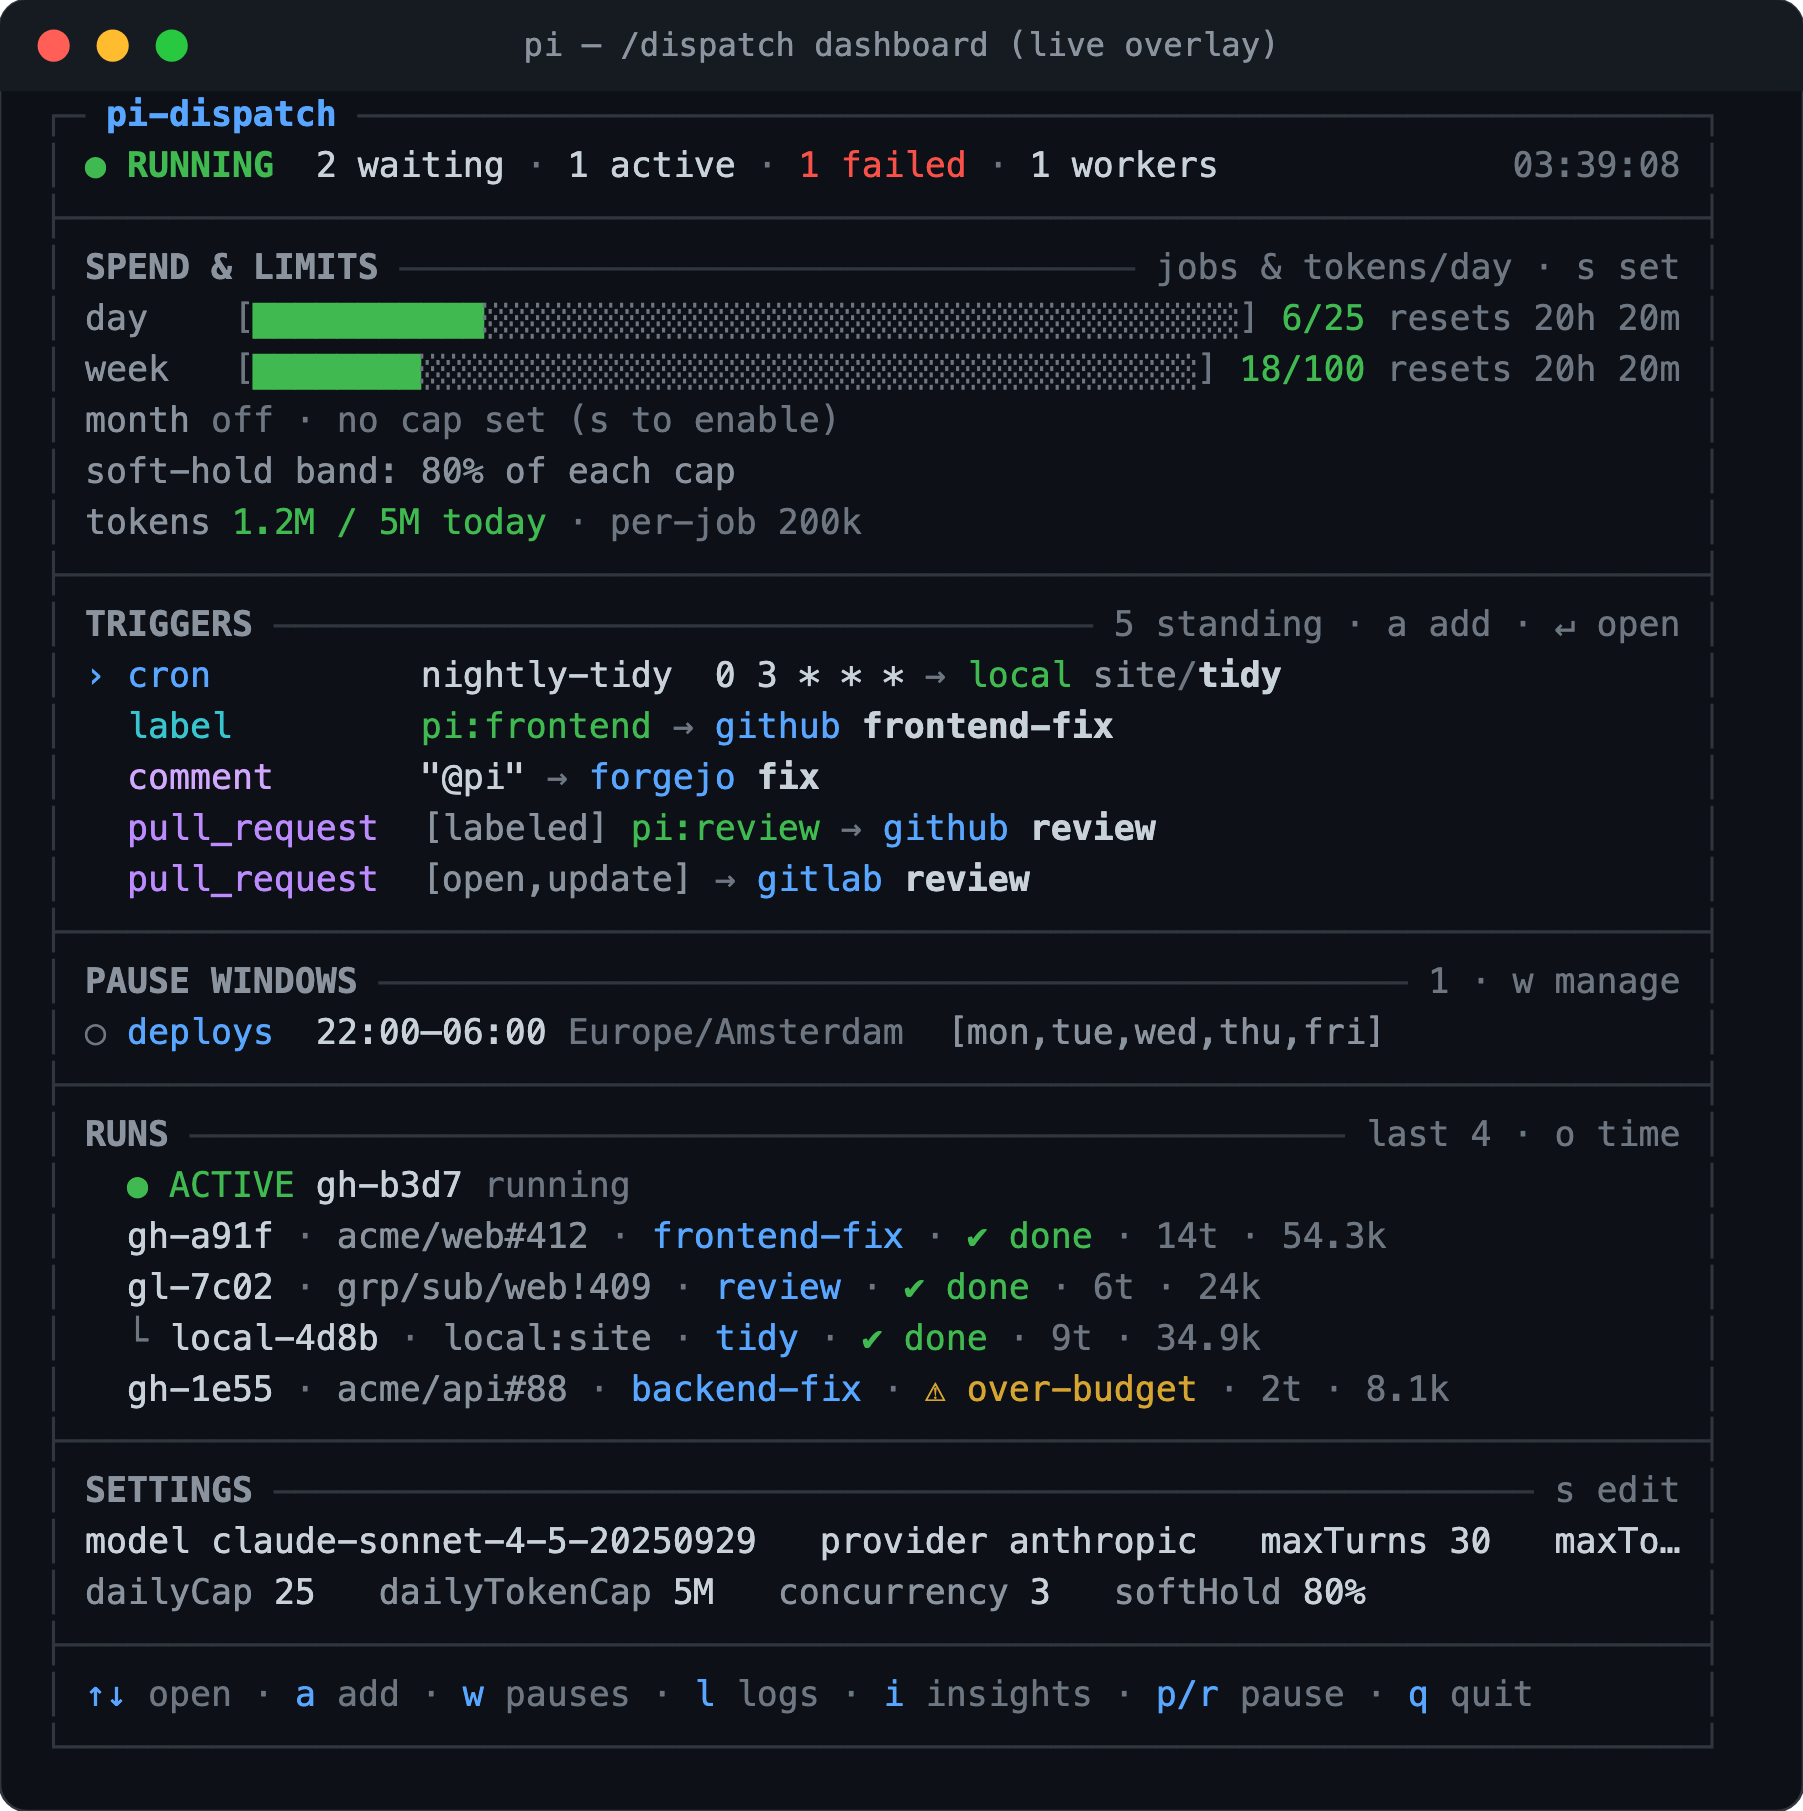Screen dimensions: 1803x1811
Task: Click 's set' in SPEND & LIMITS header
Action: [1627, 267]
